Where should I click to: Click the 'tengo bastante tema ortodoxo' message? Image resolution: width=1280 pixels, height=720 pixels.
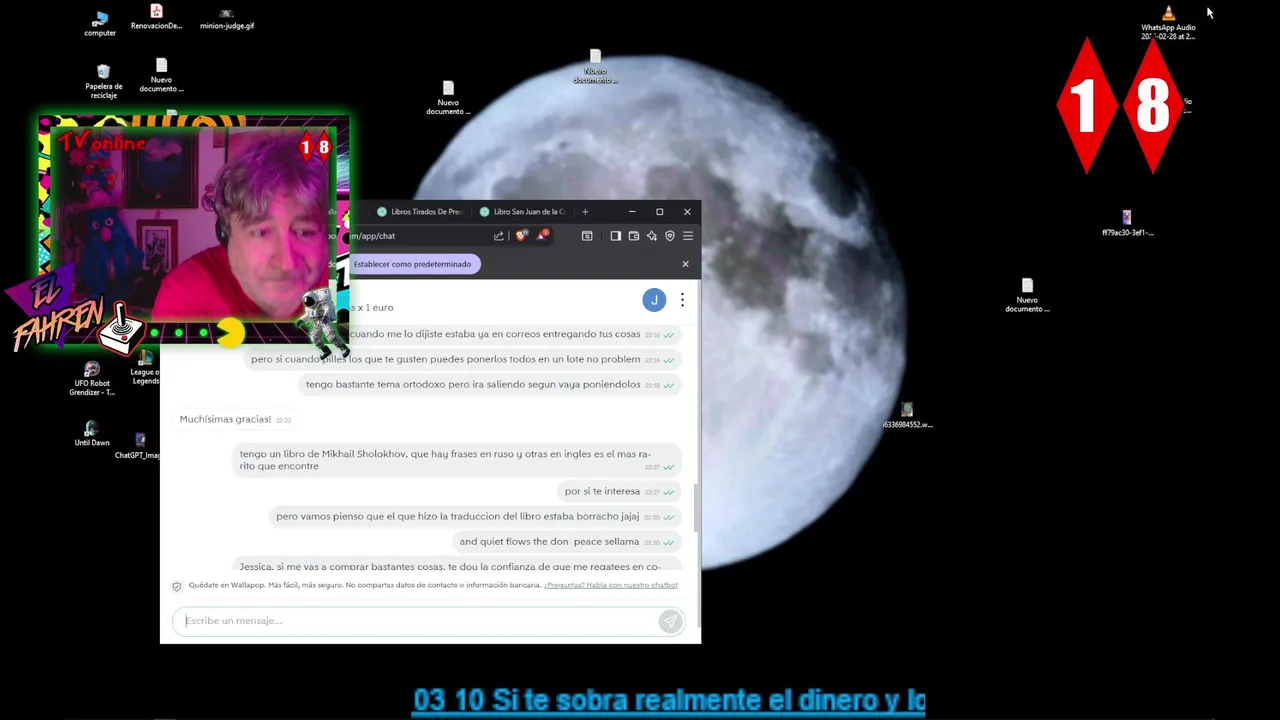[x=490, y=384]
